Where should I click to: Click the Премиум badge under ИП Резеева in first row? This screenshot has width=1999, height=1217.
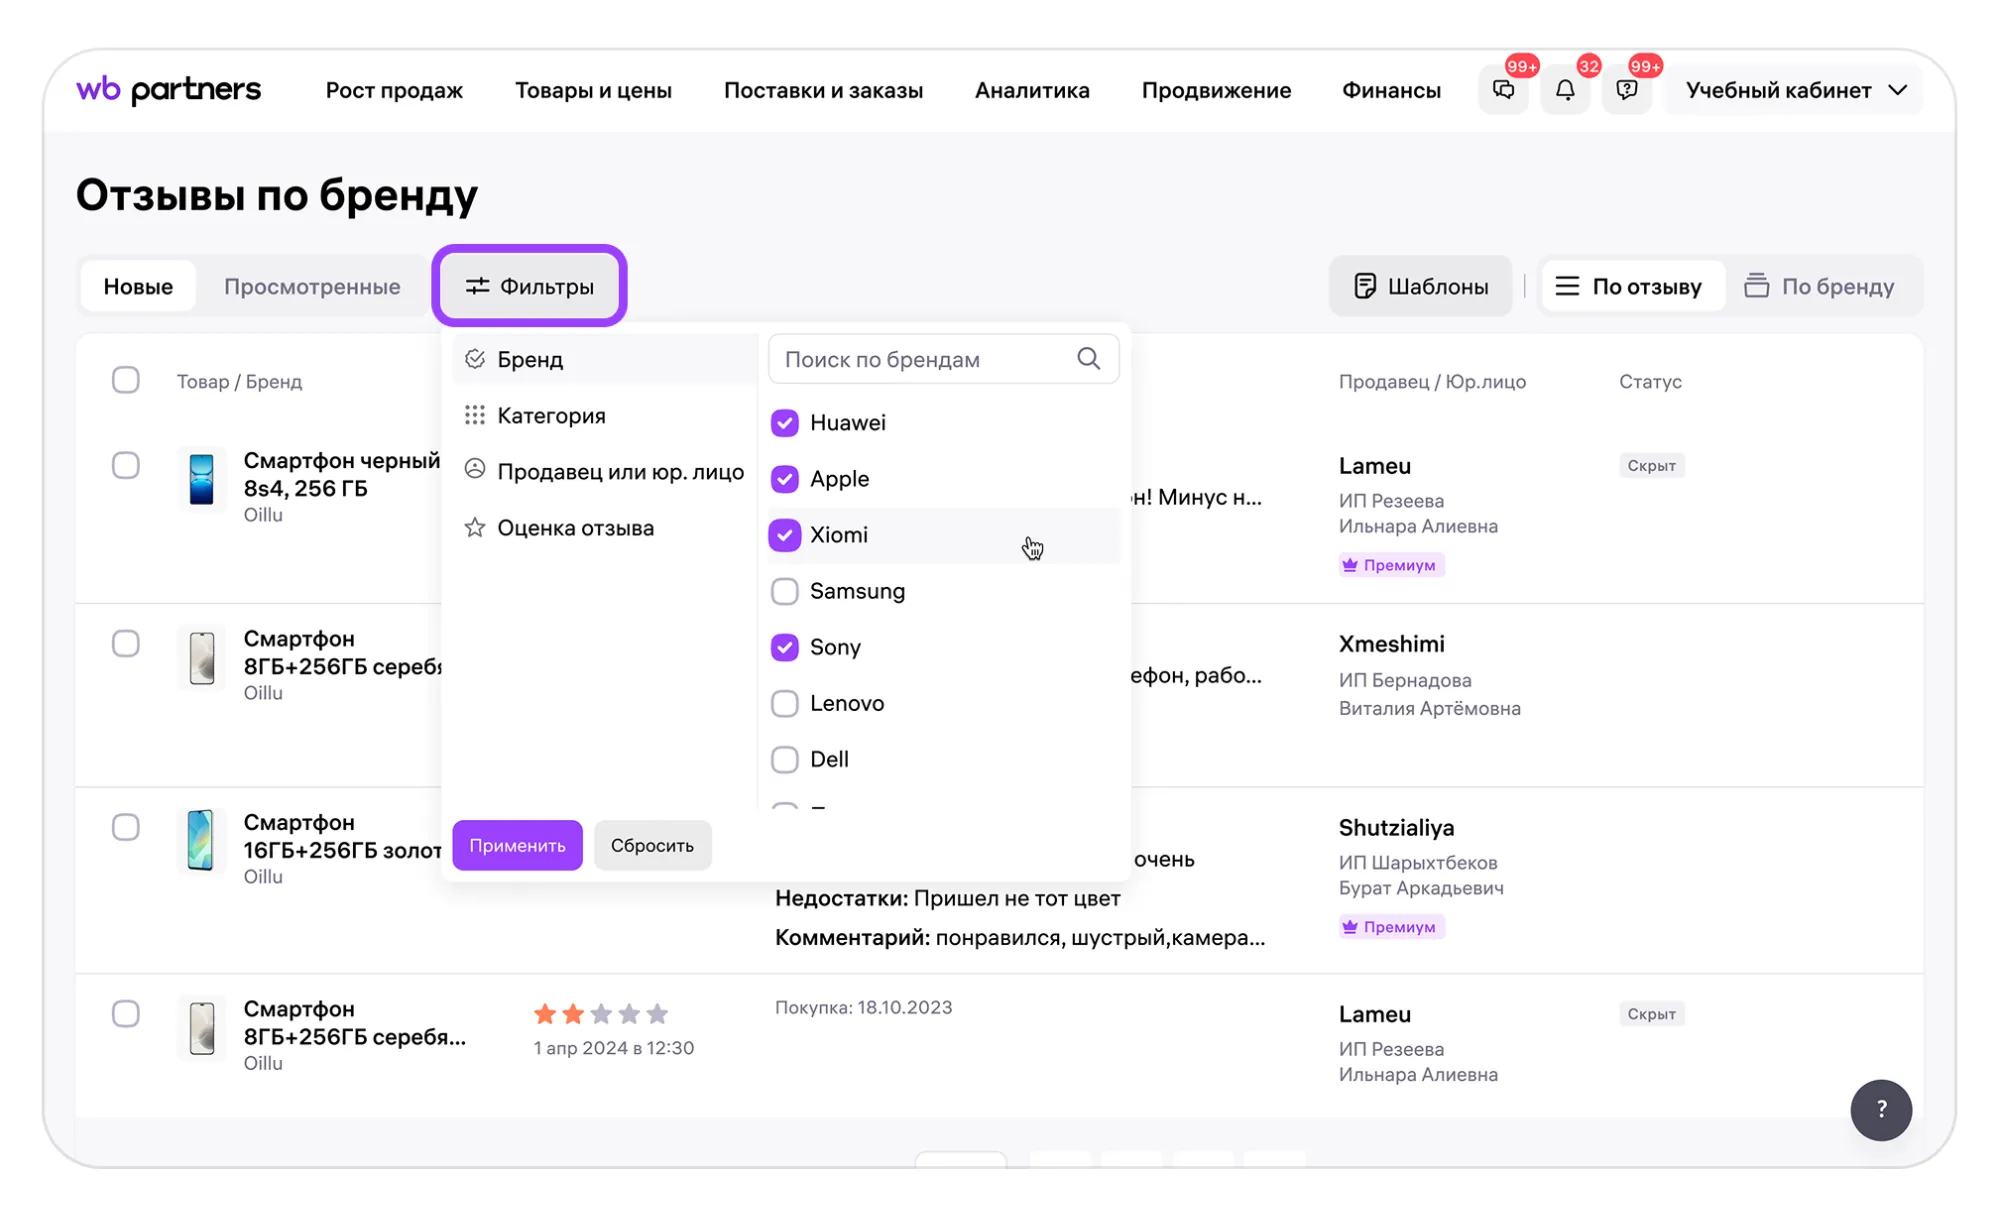1391,565
